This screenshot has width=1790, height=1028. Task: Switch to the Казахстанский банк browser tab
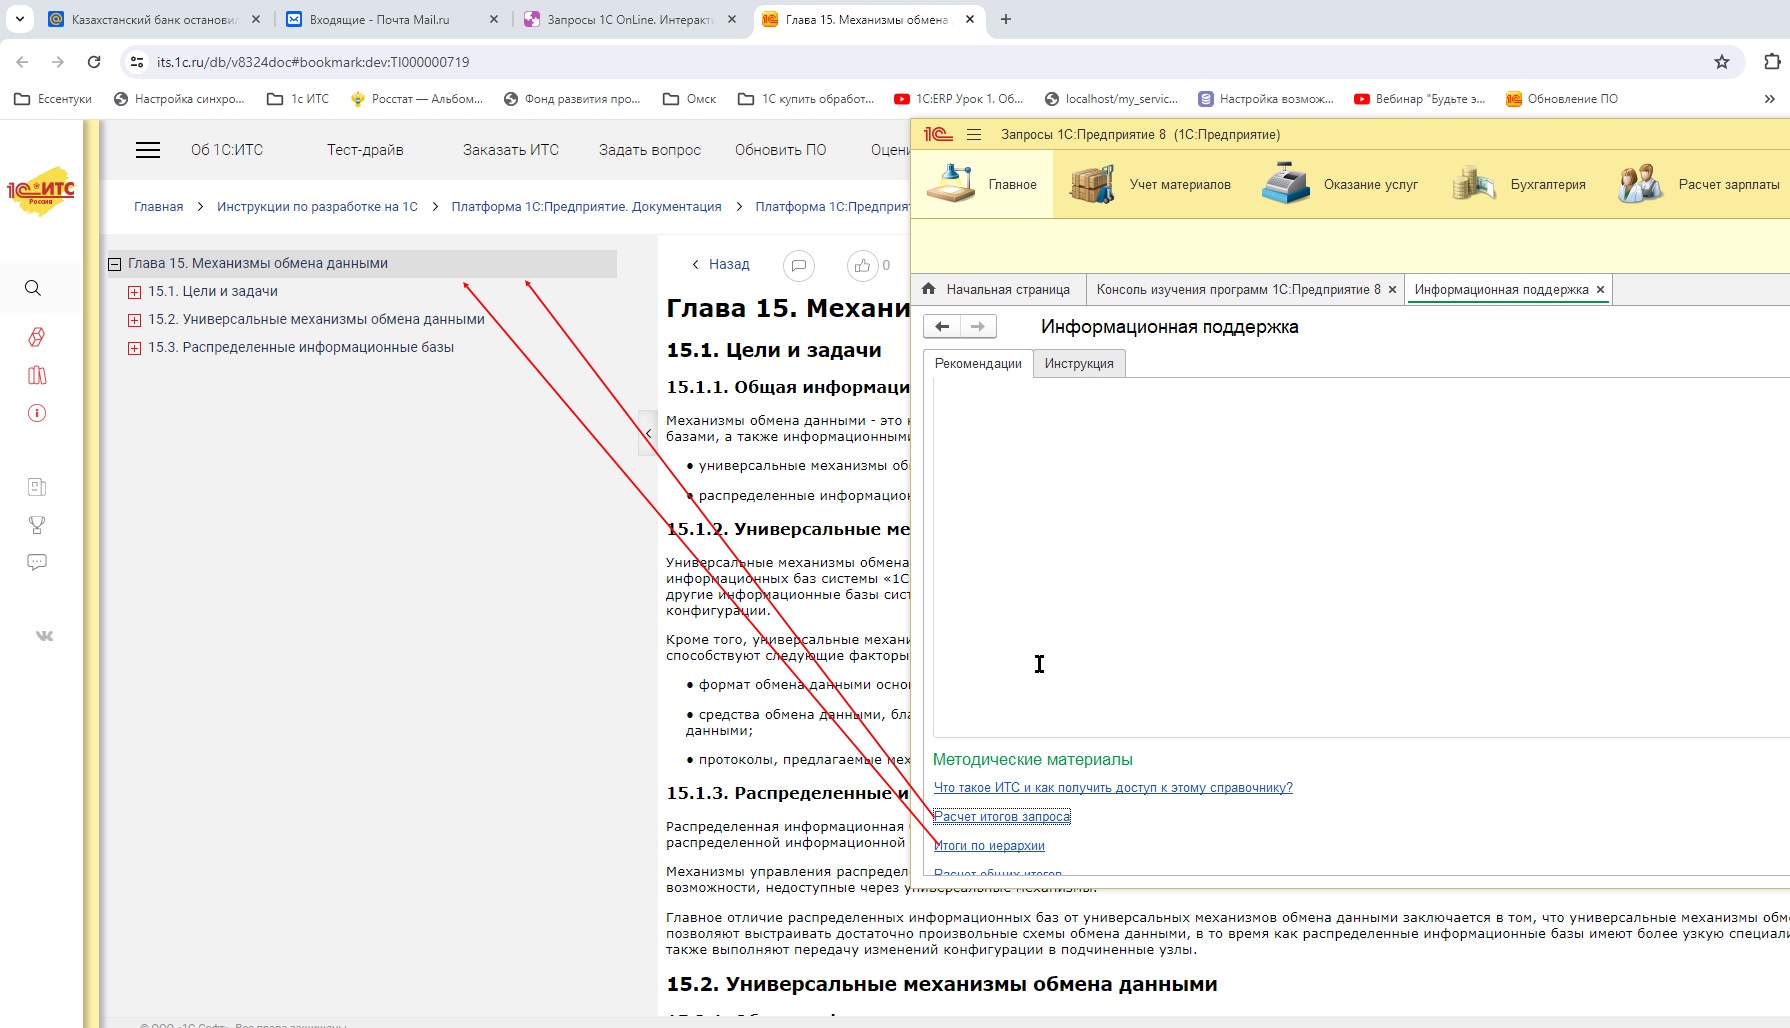pyautogui.click(x=155, y=19)
